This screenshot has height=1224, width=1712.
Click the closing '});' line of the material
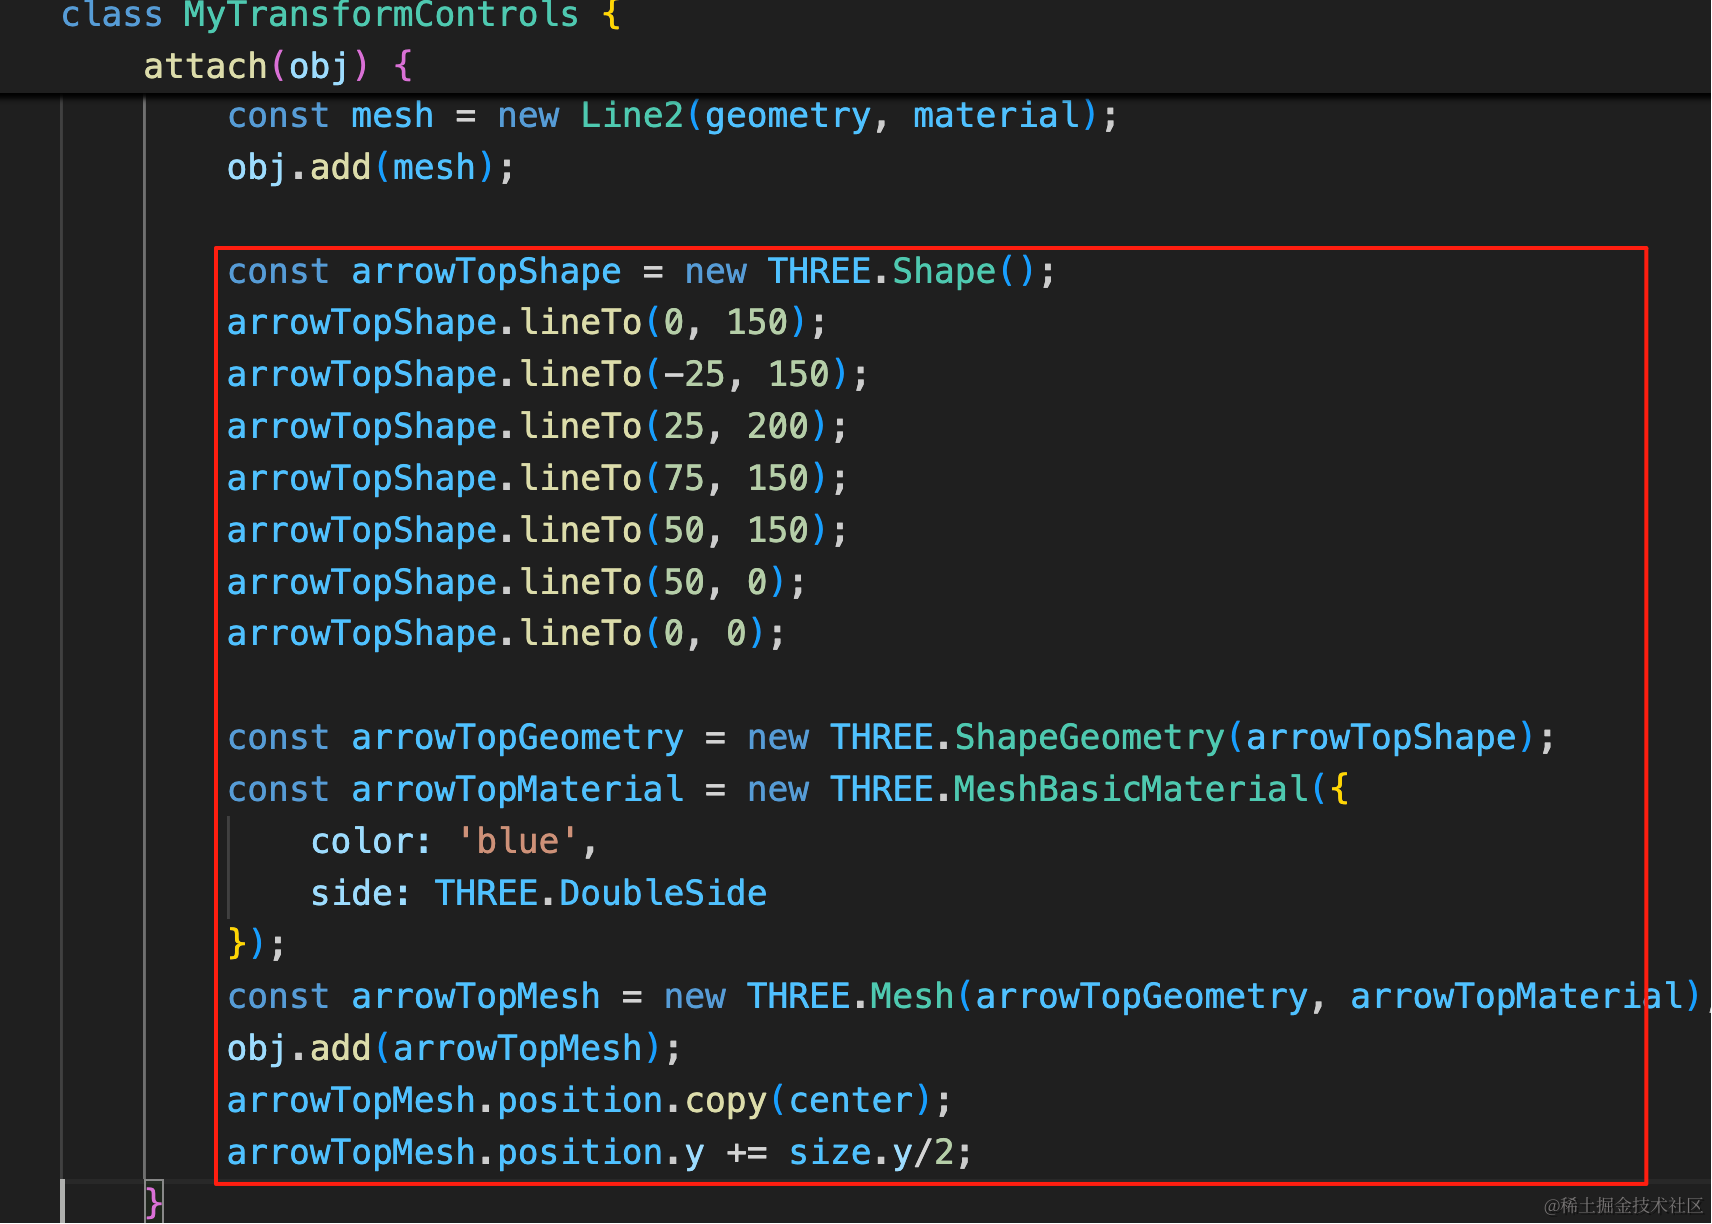(x=257, y=944)
